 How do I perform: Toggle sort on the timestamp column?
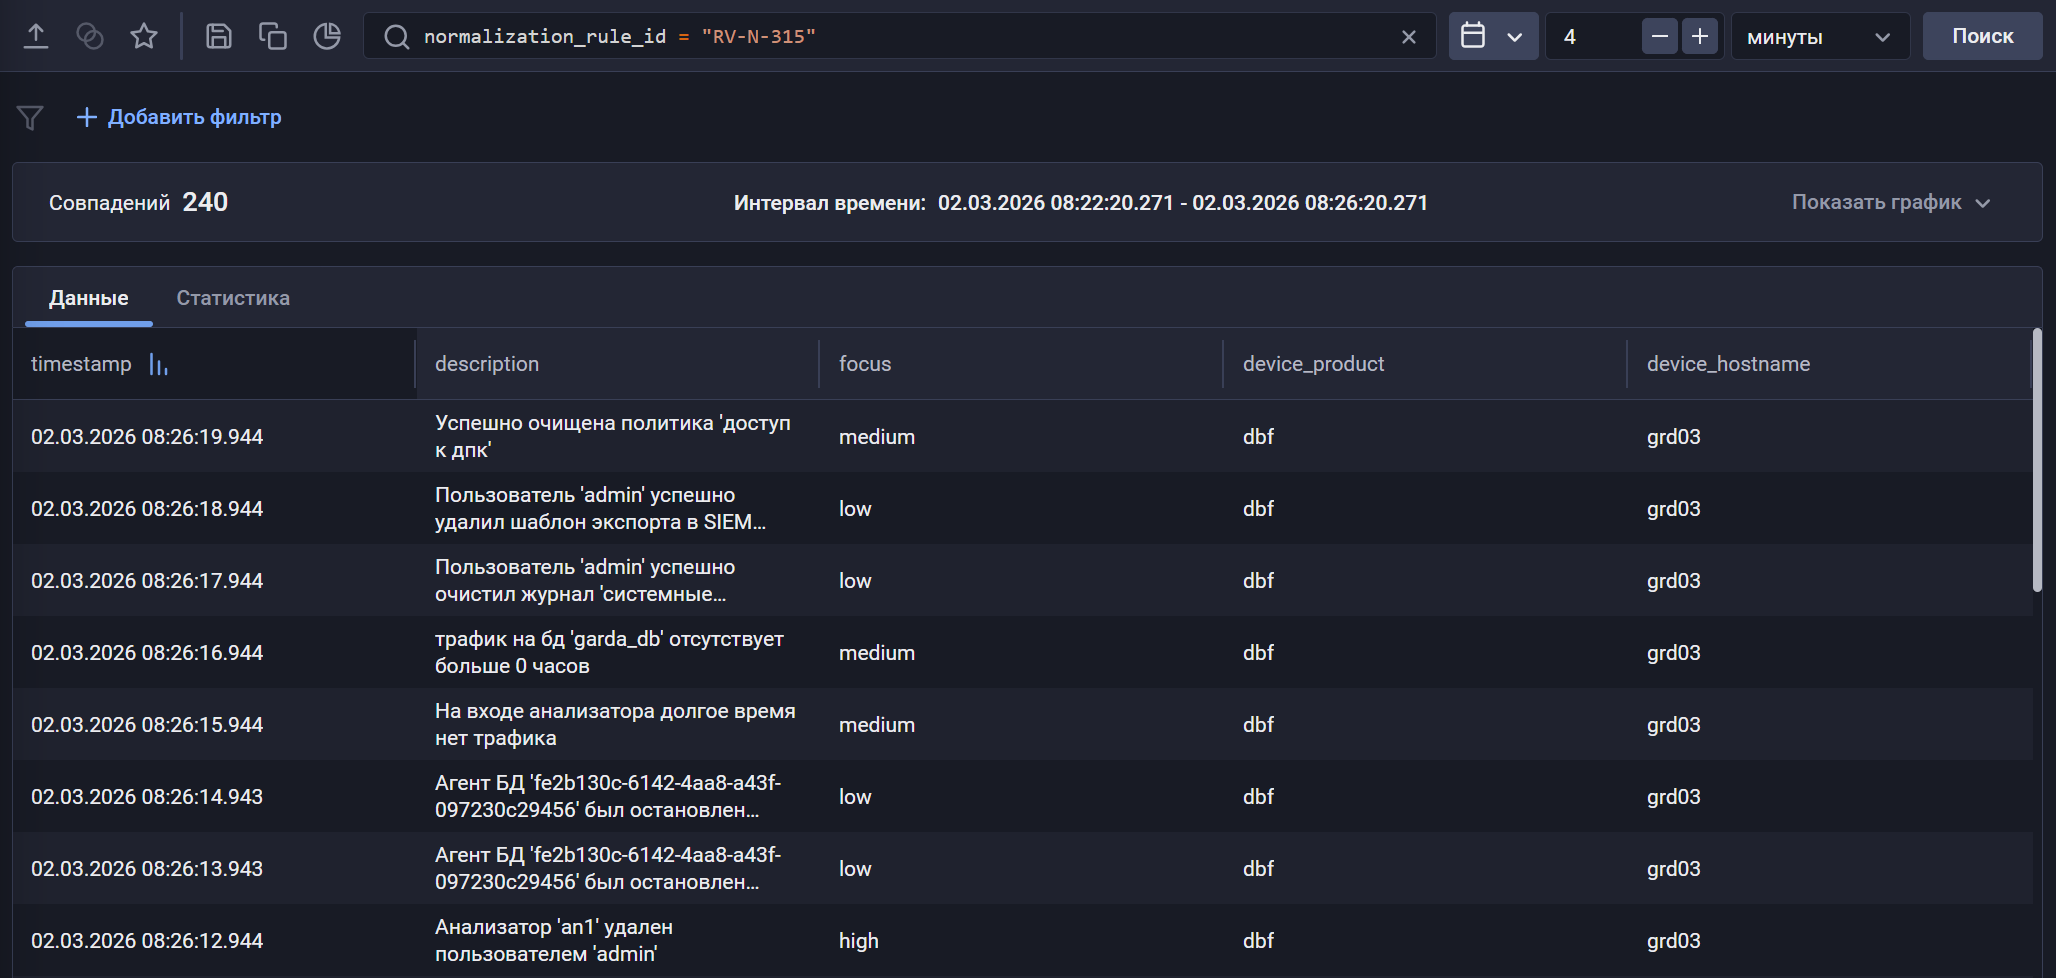coord(158,365)
